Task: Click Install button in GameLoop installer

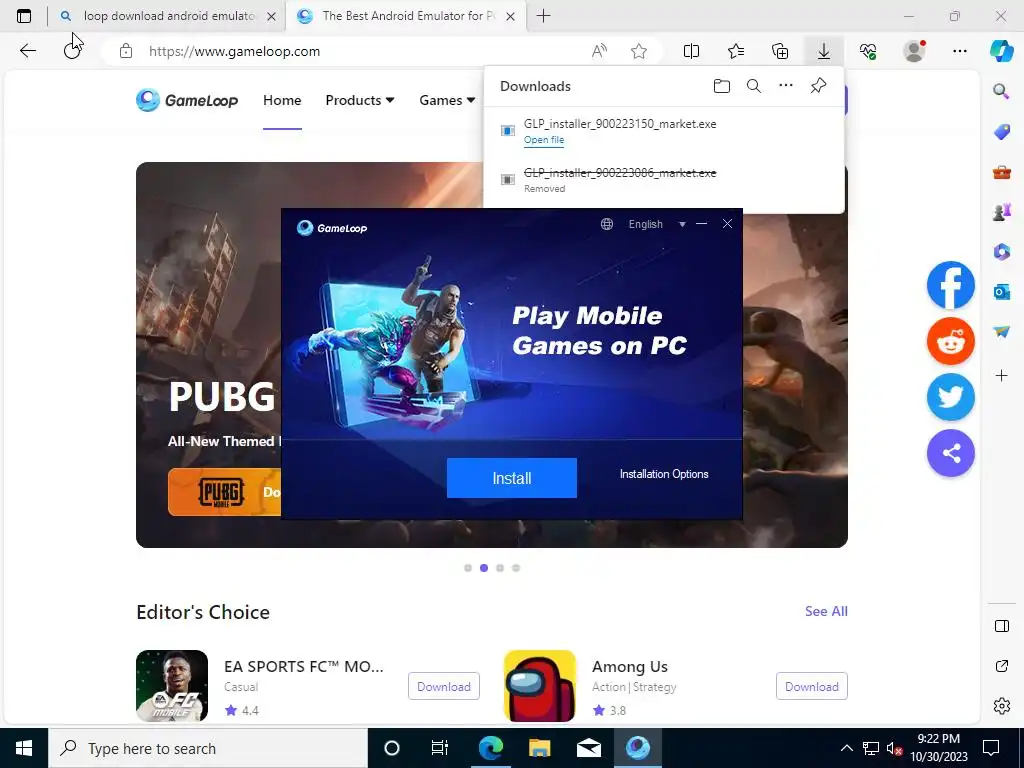Action: (511, 478)
